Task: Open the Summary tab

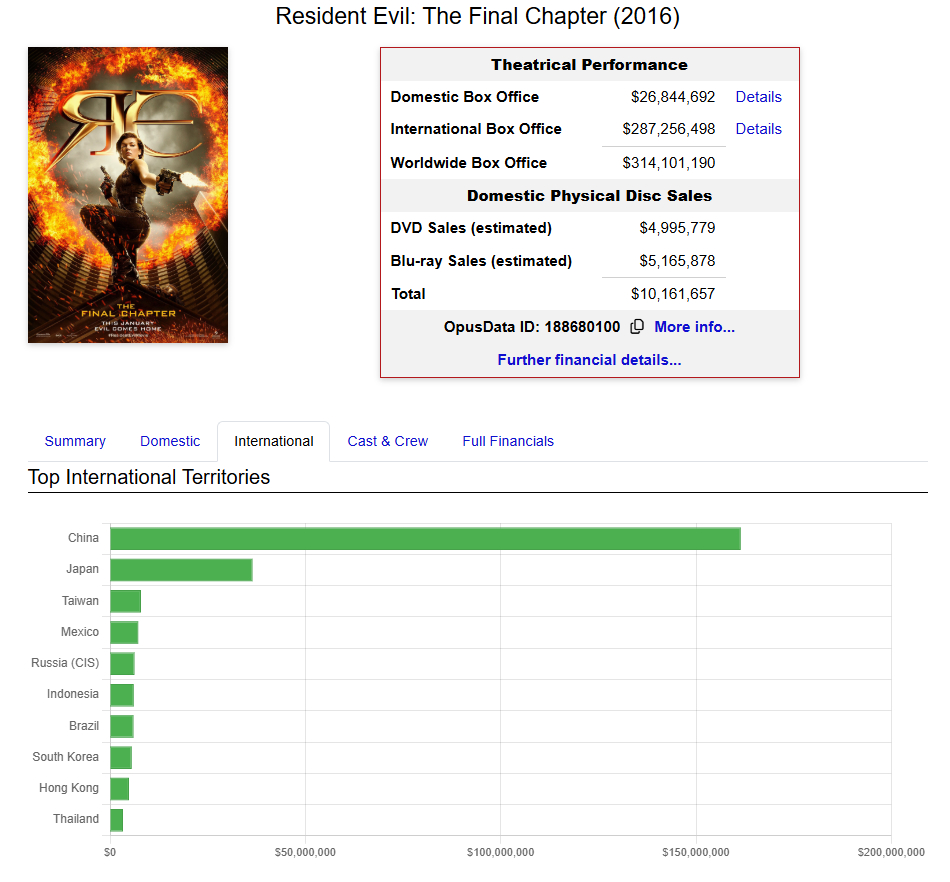Action: (x=75, y=441)
